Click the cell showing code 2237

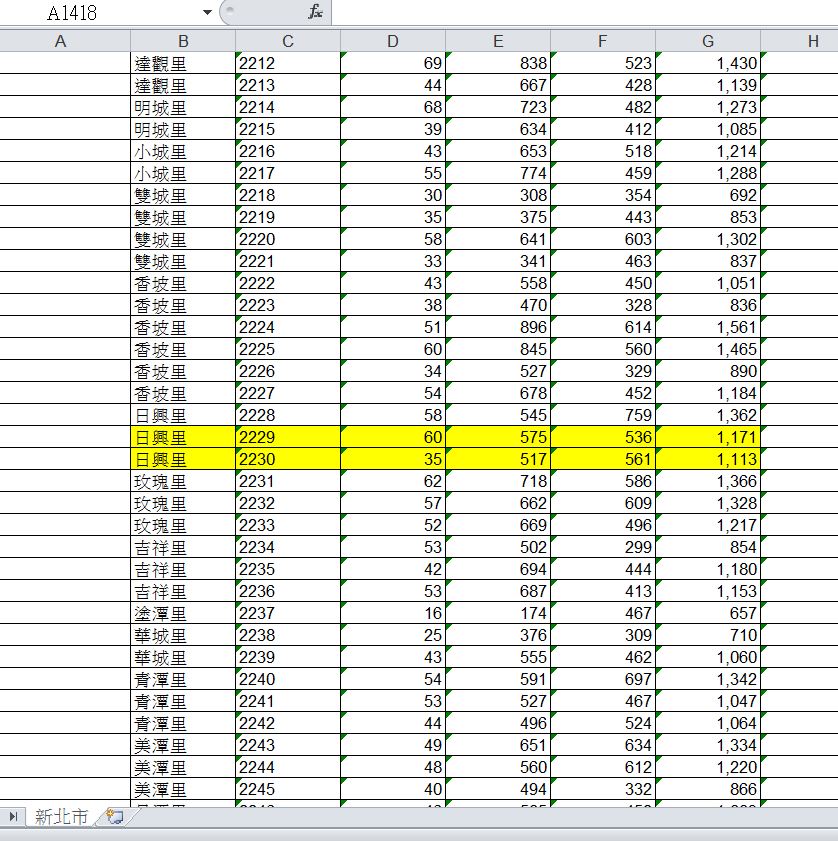click(288, 613)
